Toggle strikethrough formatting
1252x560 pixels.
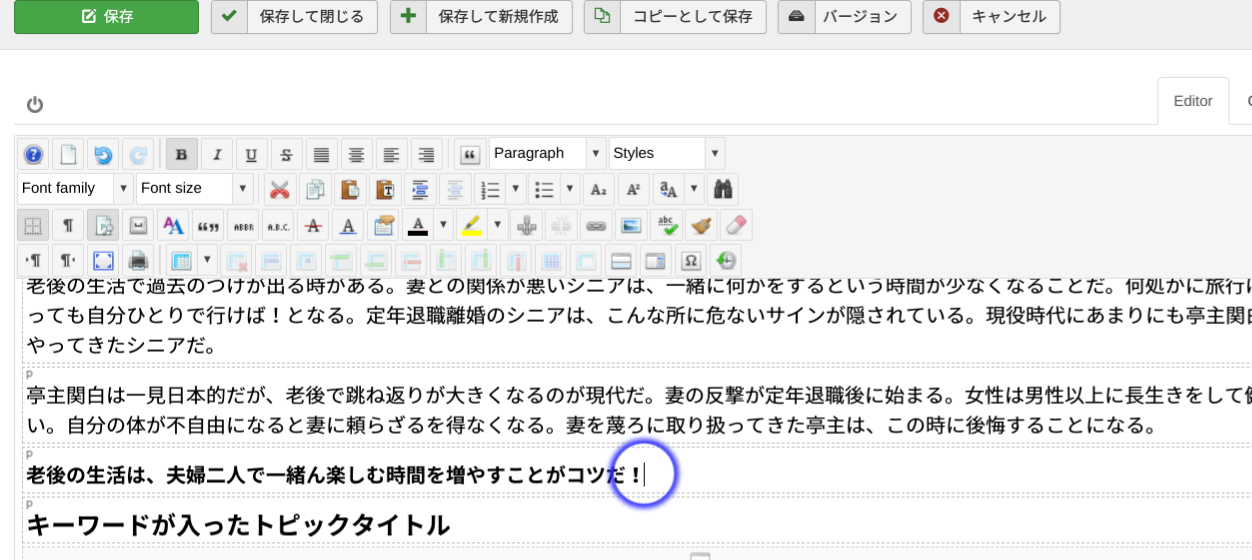click(286, 154)
